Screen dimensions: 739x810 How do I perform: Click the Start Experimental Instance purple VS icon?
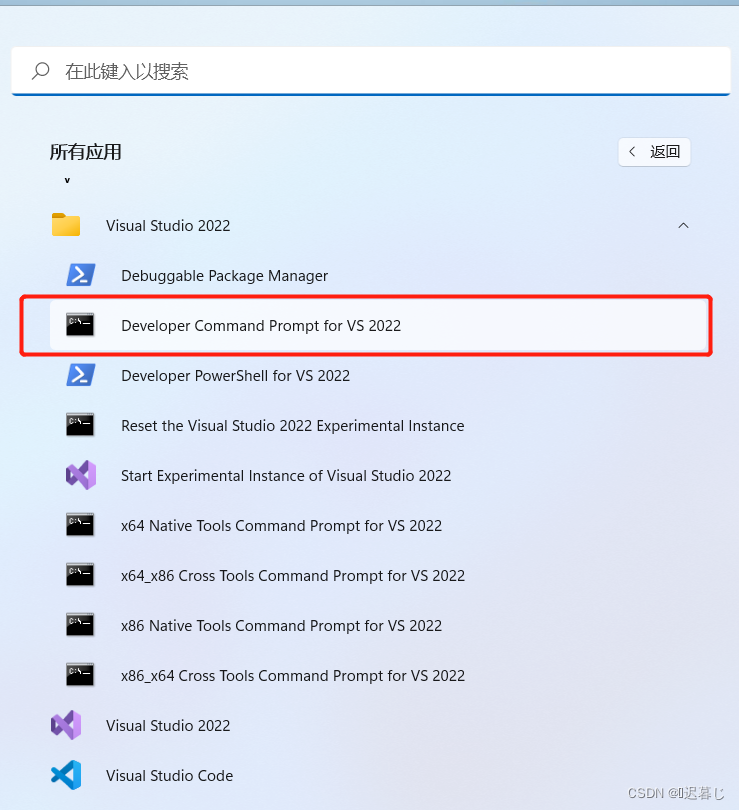(x=81, y=475)
